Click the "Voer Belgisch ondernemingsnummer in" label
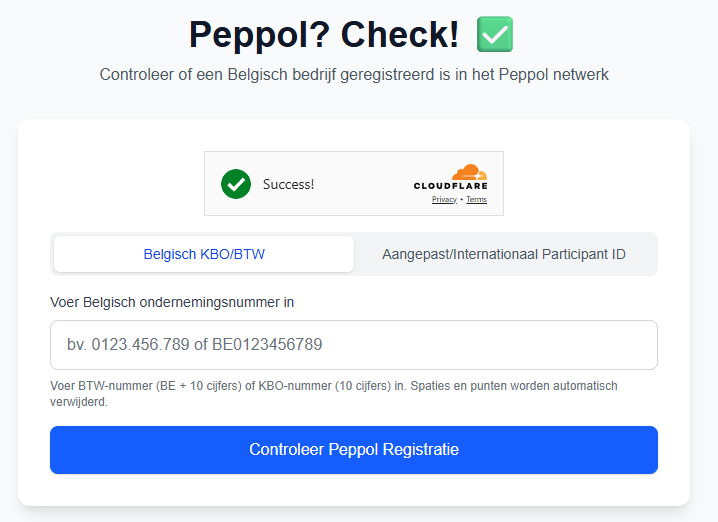 pos(172,302)
